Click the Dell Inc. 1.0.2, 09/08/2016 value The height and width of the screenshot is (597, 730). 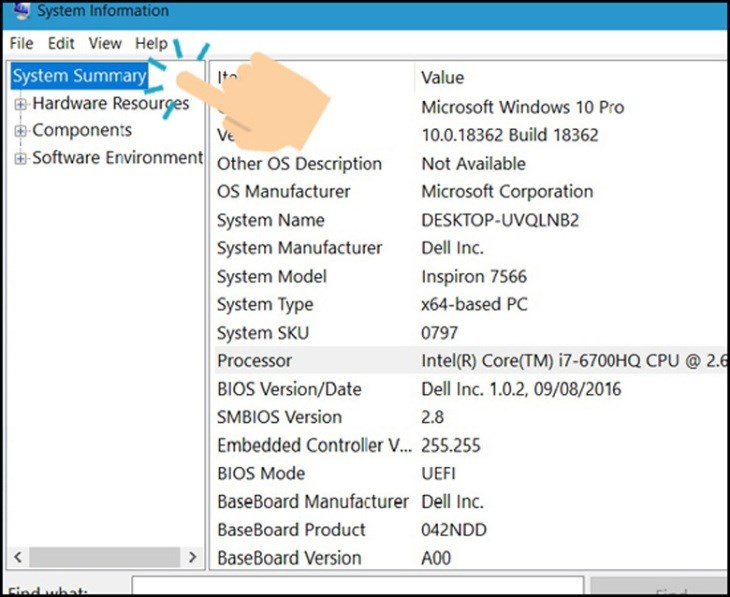(x=521, y=389)
